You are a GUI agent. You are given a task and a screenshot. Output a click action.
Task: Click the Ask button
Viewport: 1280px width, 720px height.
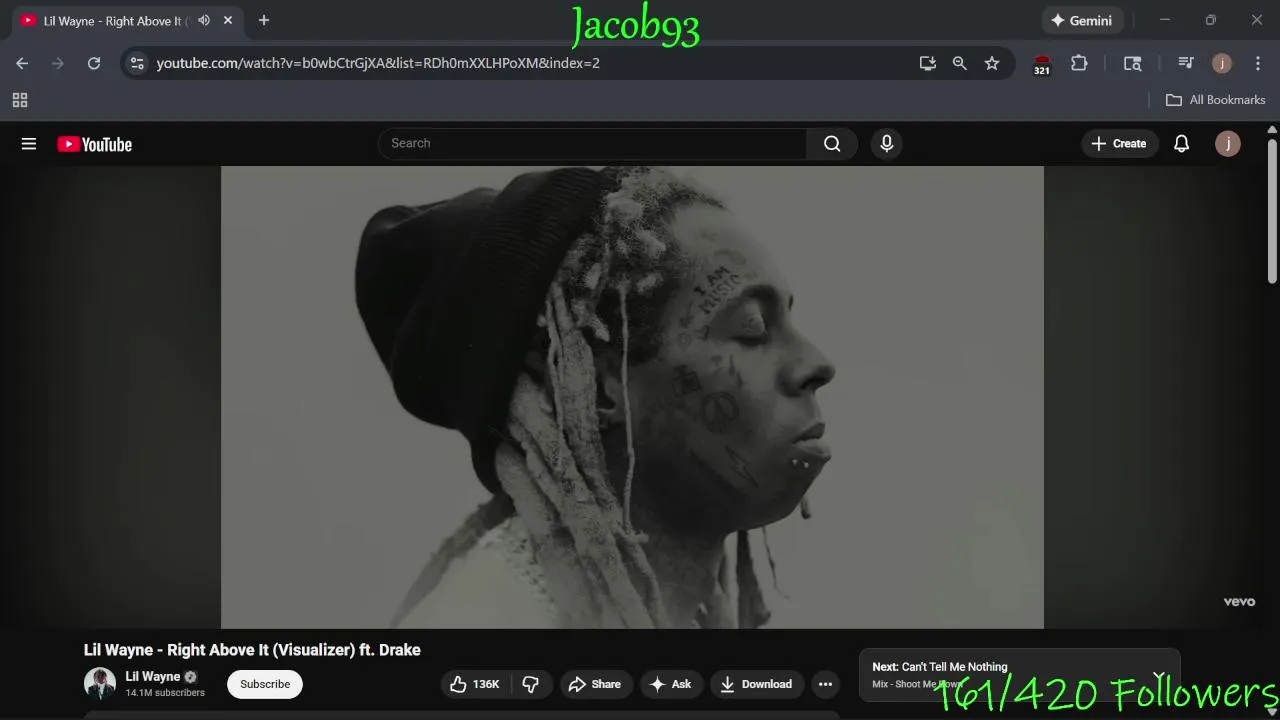pyautogui.click(x=670, y=684)
